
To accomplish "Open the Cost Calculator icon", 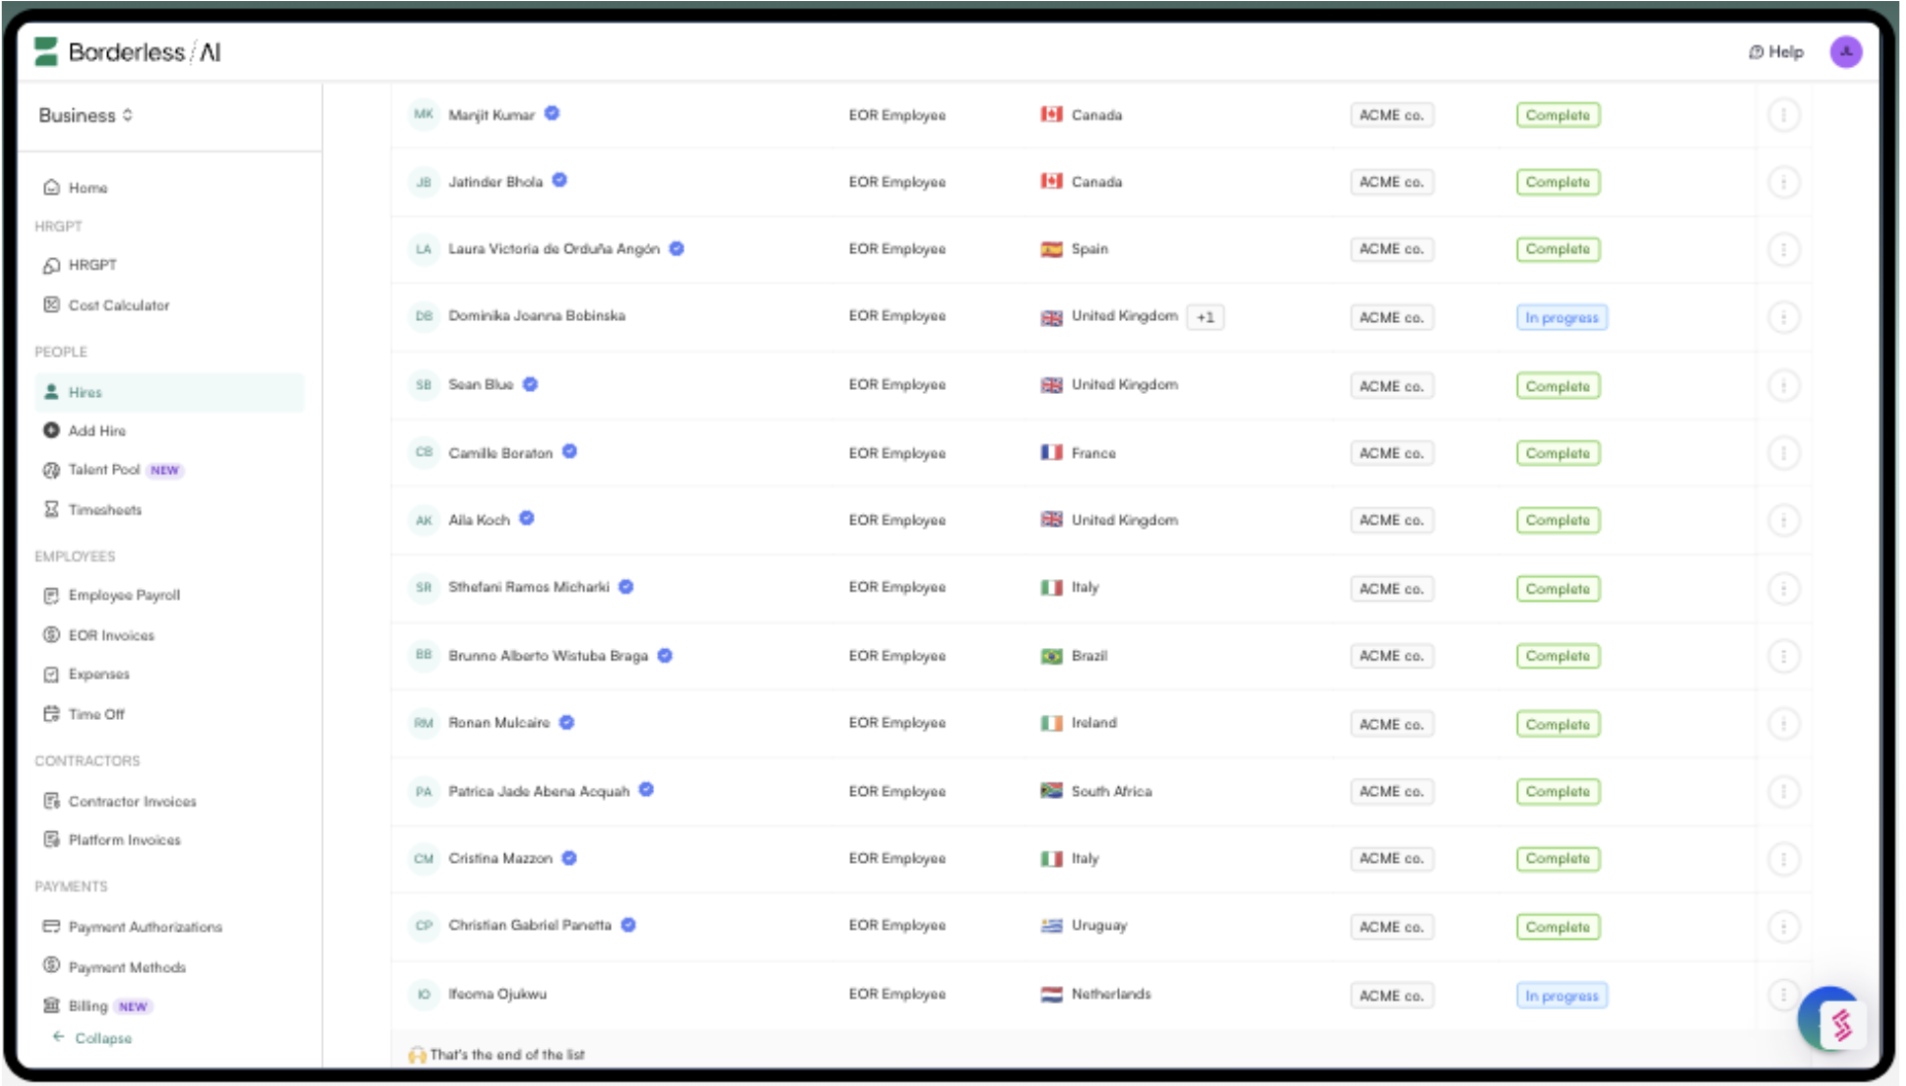I will (x=51, y=305).
